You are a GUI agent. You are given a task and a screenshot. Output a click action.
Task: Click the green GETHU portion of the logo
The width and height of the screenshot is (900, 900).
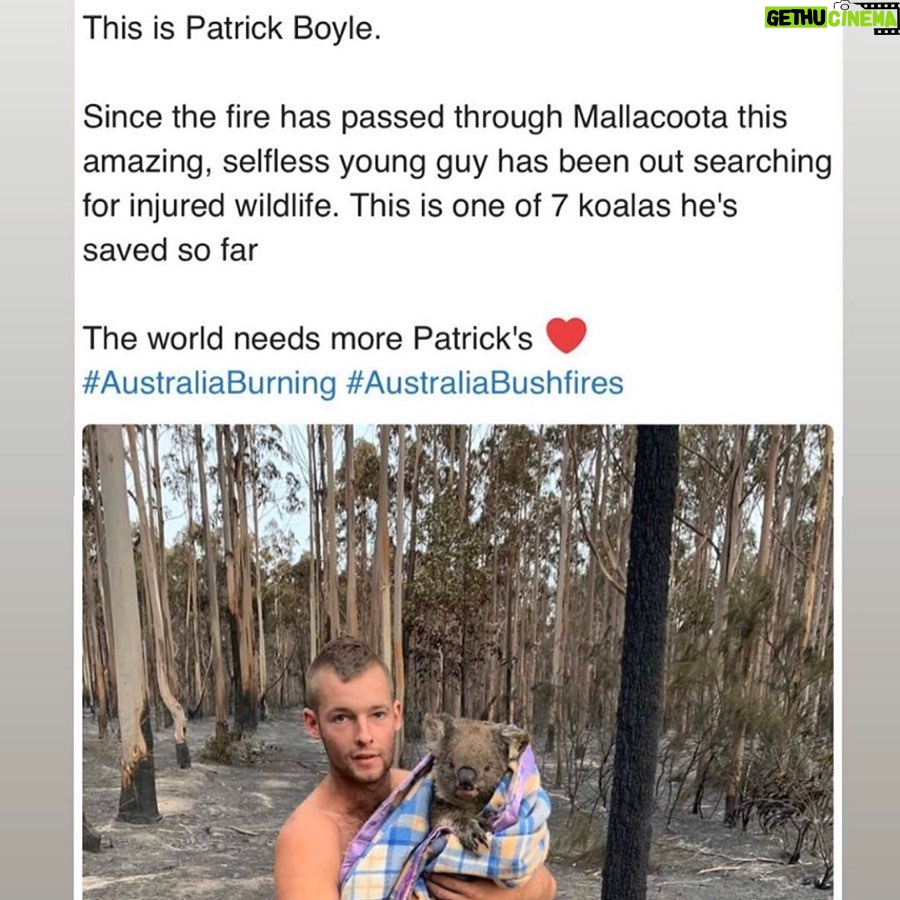click(x=796, y=18)
